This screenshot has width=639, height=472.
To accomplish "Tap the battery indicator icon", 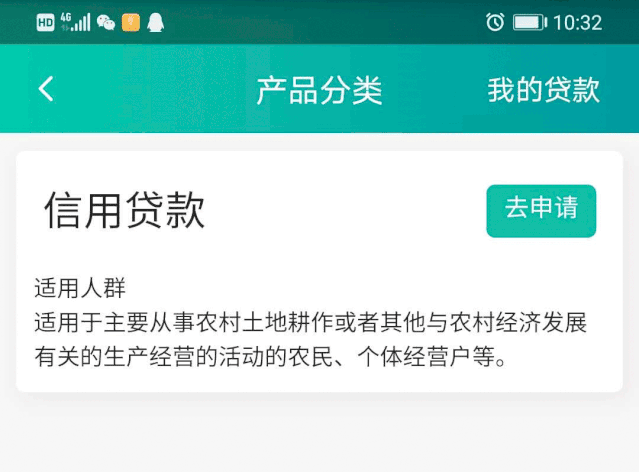I will (x=530, y=22).
